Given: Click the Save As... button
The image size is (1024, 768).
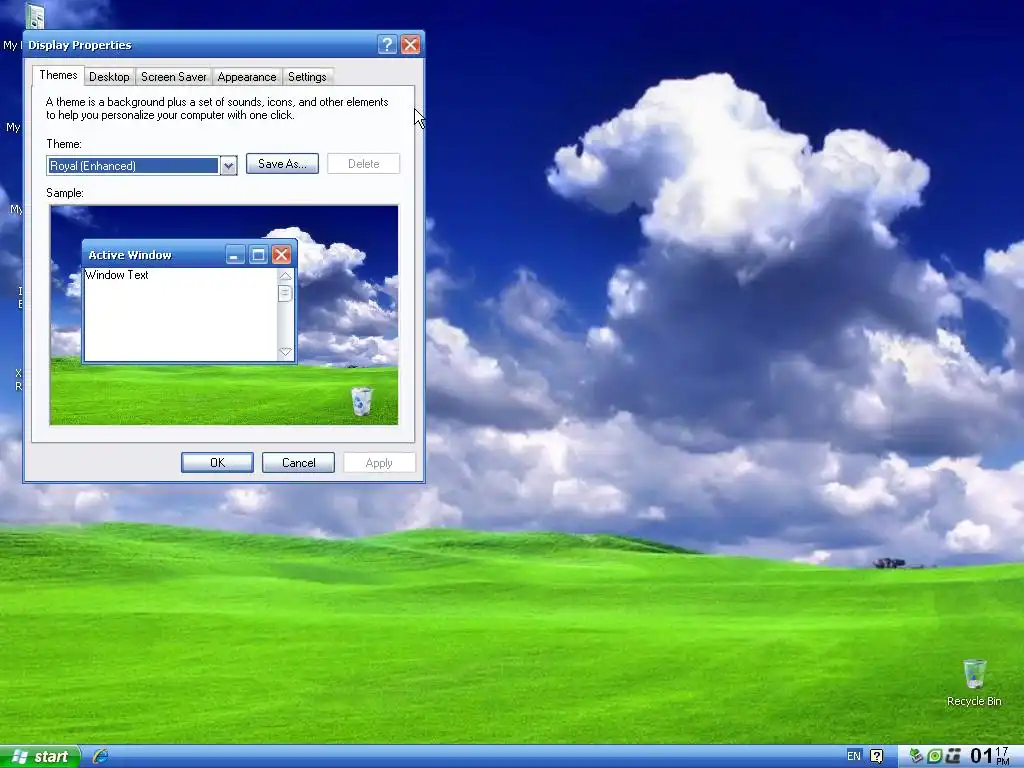Looking at the screenshot, I should click(282, 164).
